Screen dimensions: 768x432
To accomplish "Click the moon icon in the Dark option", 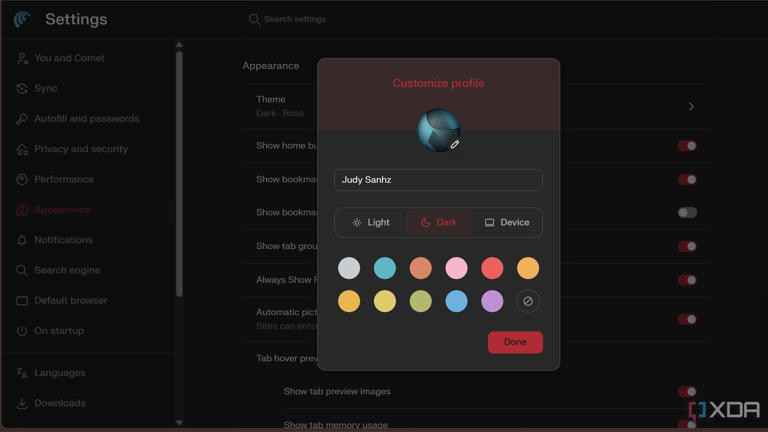I will 426,223.
